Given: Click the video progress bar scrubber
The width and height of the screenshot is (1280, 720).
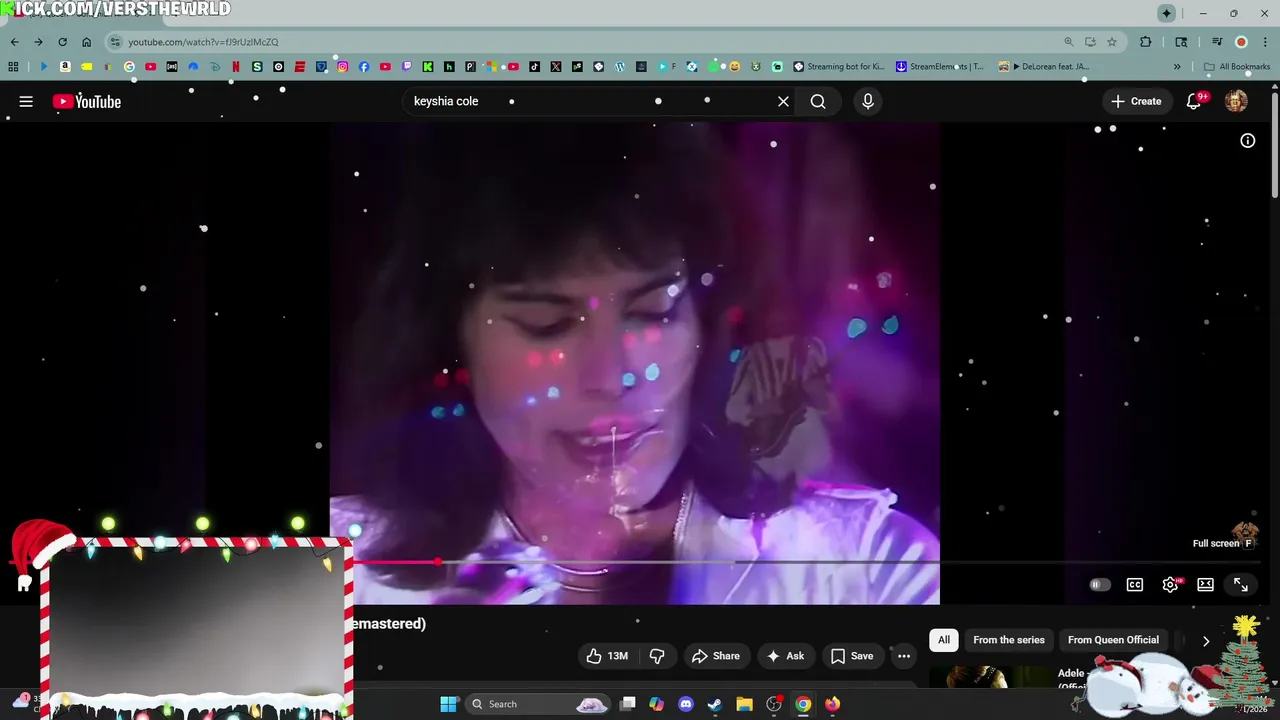Looking at the screenshot, I should 438,562.
